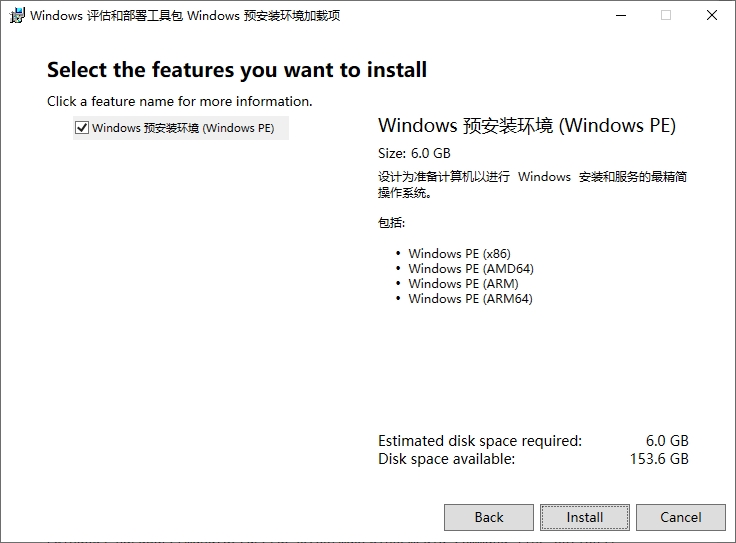Minimize the ADK setup window
Viewport: 736px width, 543px height.
click(x=621, y=15)
